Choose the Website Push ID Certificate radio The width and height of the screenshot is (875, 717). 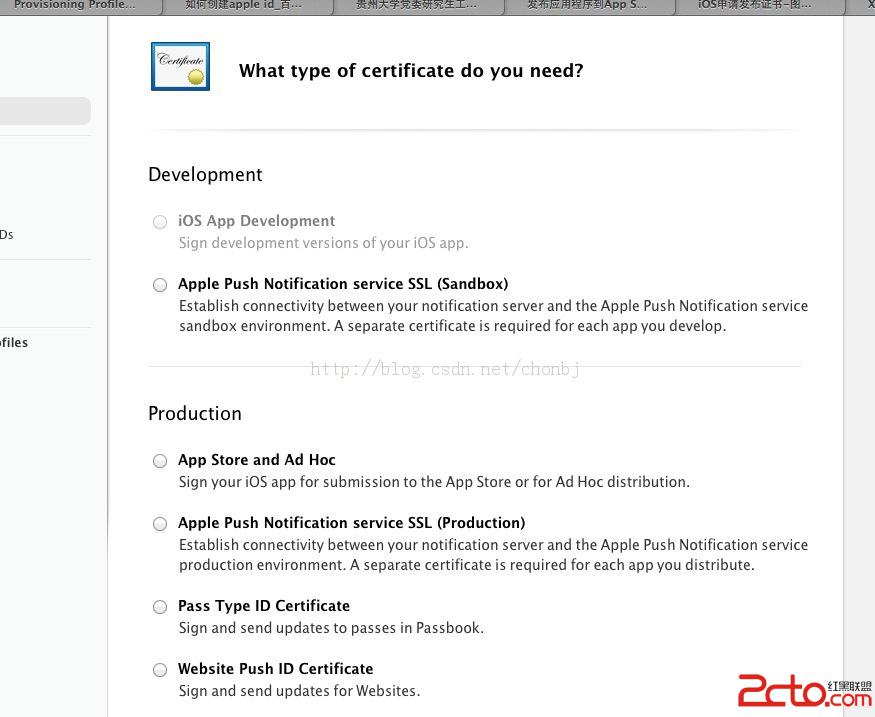point(160,670)
